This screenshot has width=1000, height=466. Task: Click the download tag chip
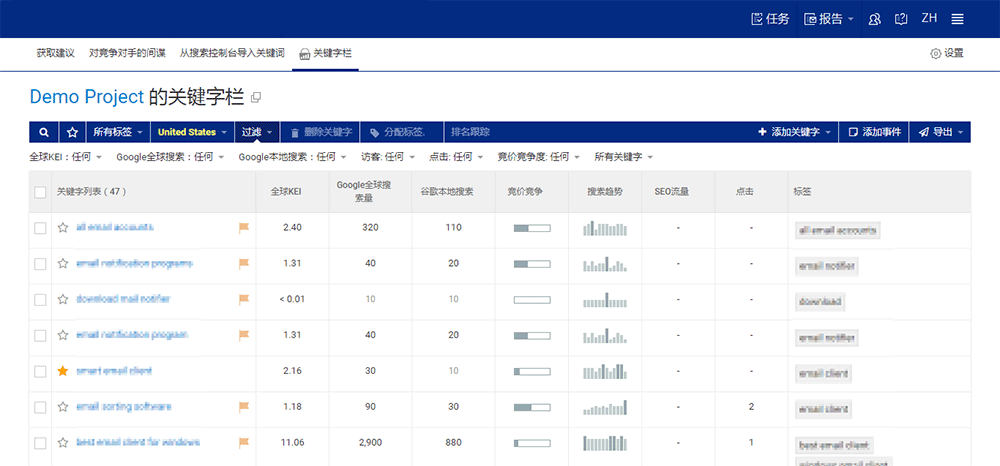pyautogui.click(x=820, y=302)
